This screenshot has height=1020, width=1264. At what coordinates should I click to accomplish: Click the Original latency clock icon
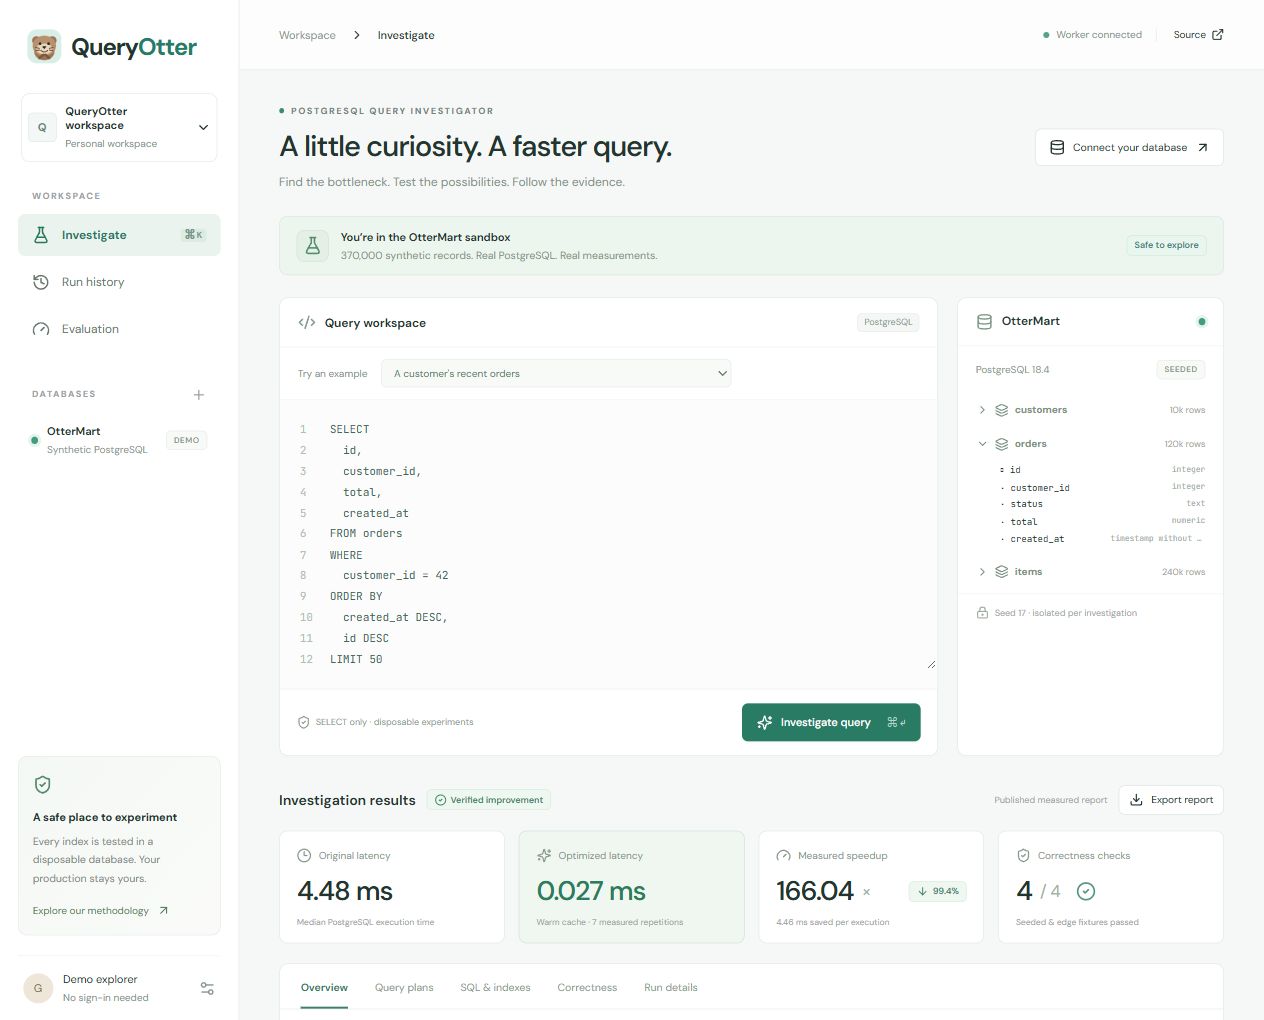click(x=304, y=856)
